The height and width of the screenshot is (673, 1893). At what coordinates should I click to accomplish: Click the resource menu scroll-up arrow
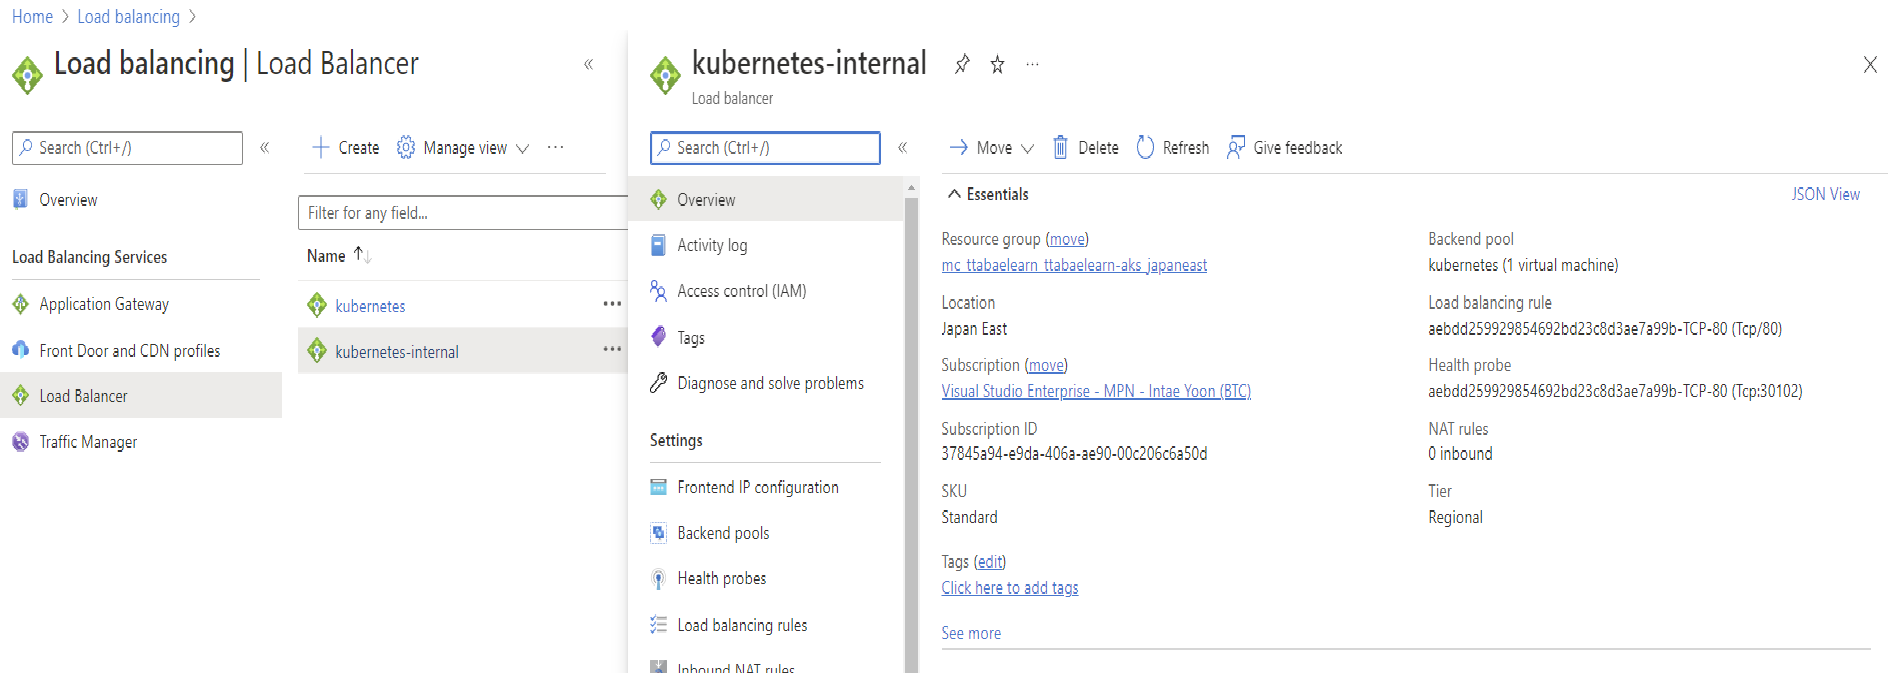pos(911,188)
